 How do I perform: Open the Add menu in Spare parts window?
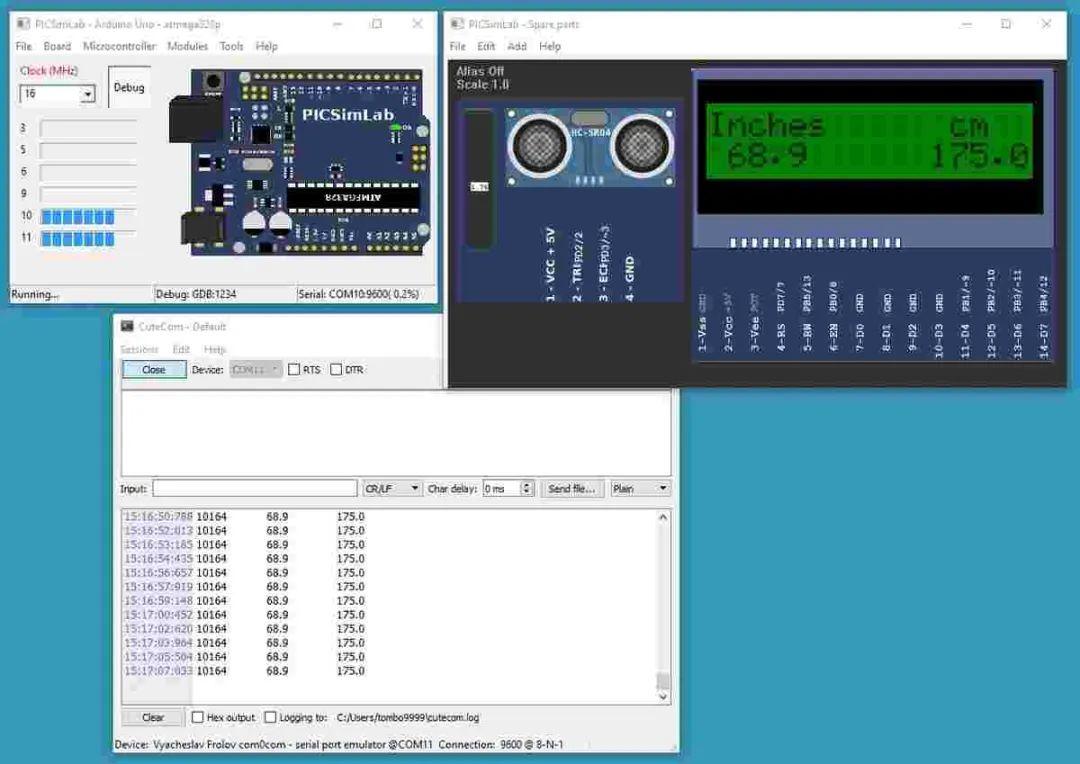pyautogui.click(x=517, y=46)
